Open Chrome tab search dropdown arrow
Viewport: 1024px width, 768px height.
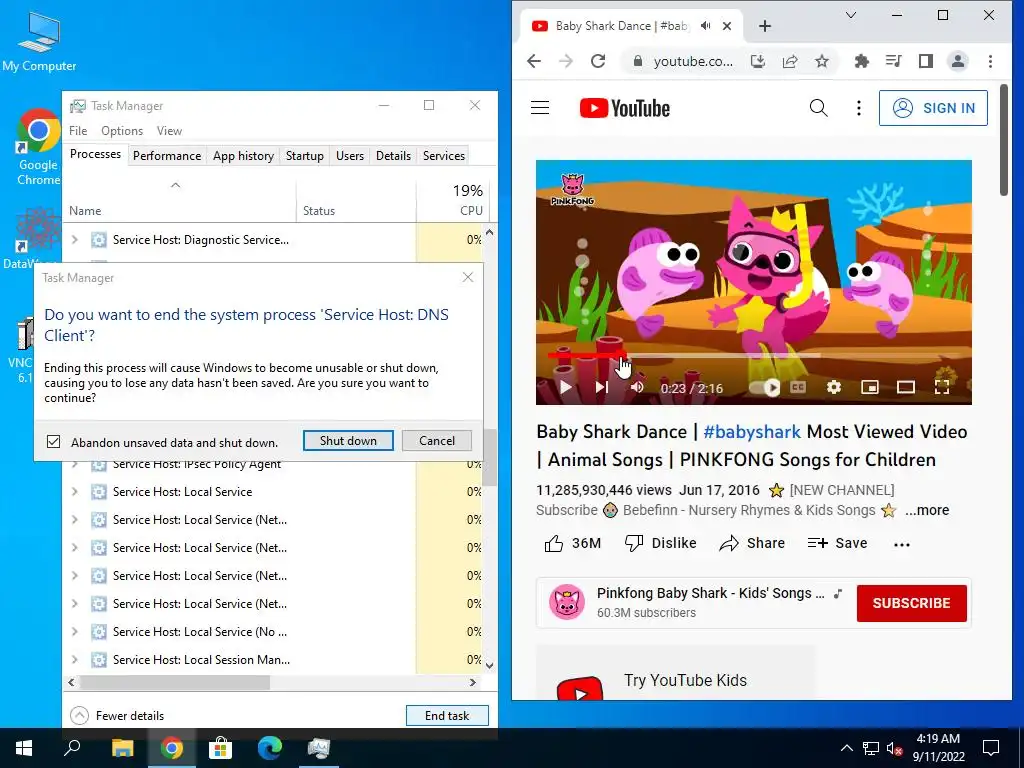point(851,15)
